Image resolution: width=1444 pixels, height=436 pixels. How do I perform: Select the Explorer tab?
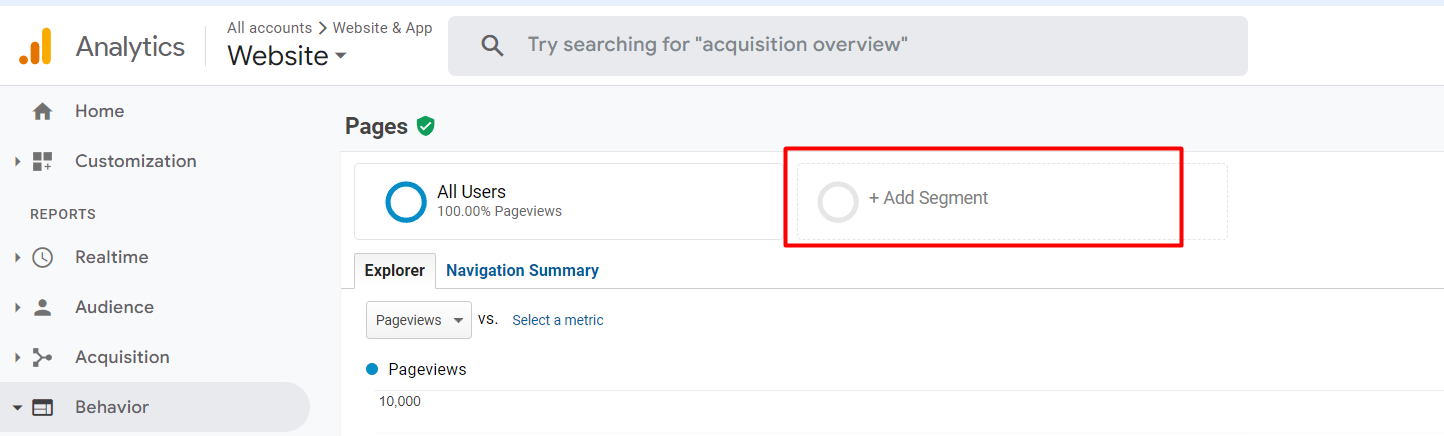[395, 270]
